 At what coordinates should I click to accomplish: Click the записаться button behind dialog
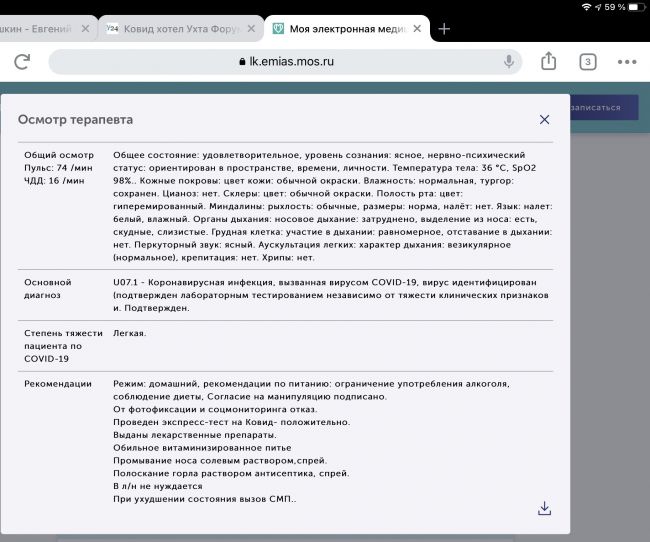click(x=604, y=108)
